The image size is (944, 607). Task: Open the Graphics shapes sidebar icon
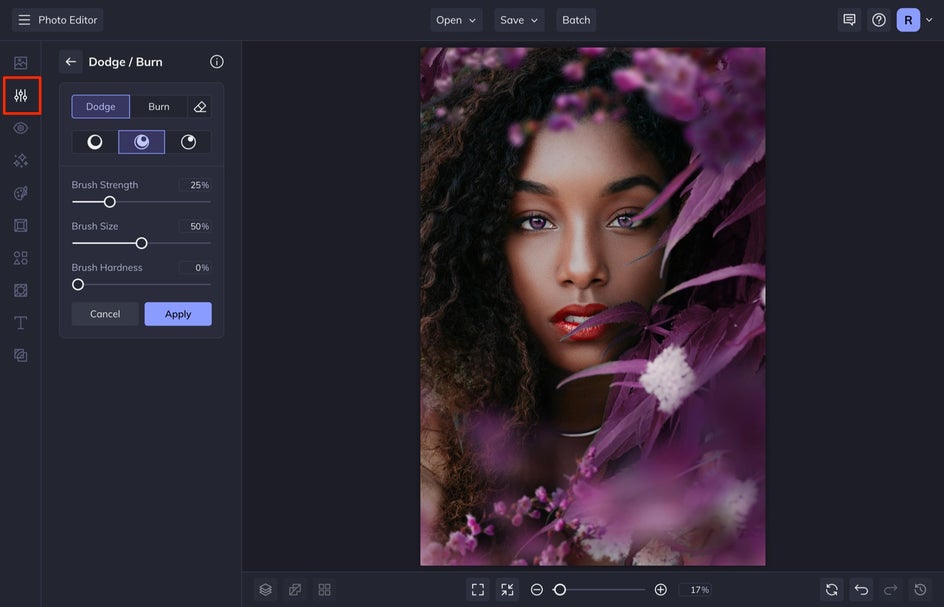click(x=20, y=258)
